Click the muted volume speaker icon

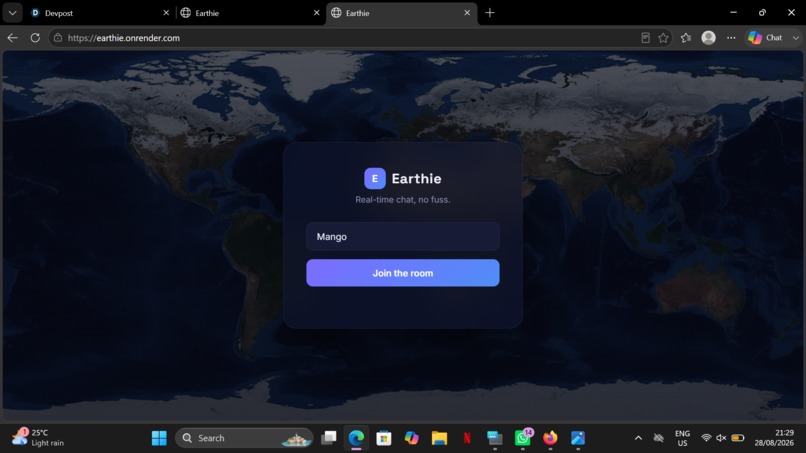[x=721, y=438]
